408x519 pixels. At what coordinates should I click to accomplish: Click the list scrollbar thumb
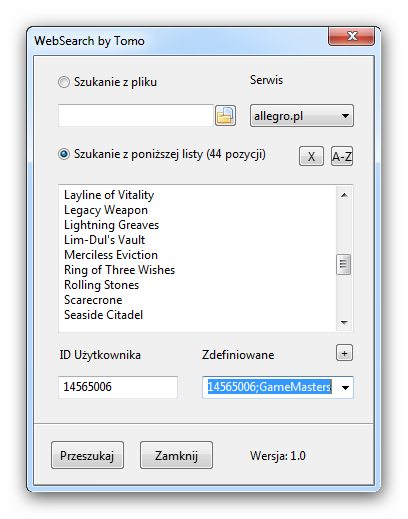tap(344, 264)
